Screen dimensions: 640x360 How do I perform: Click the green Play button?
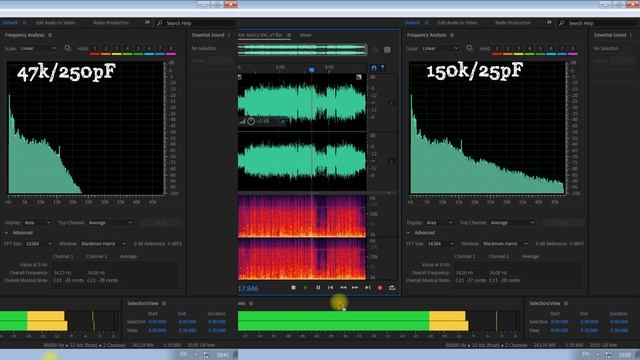[x=305, y=288]
